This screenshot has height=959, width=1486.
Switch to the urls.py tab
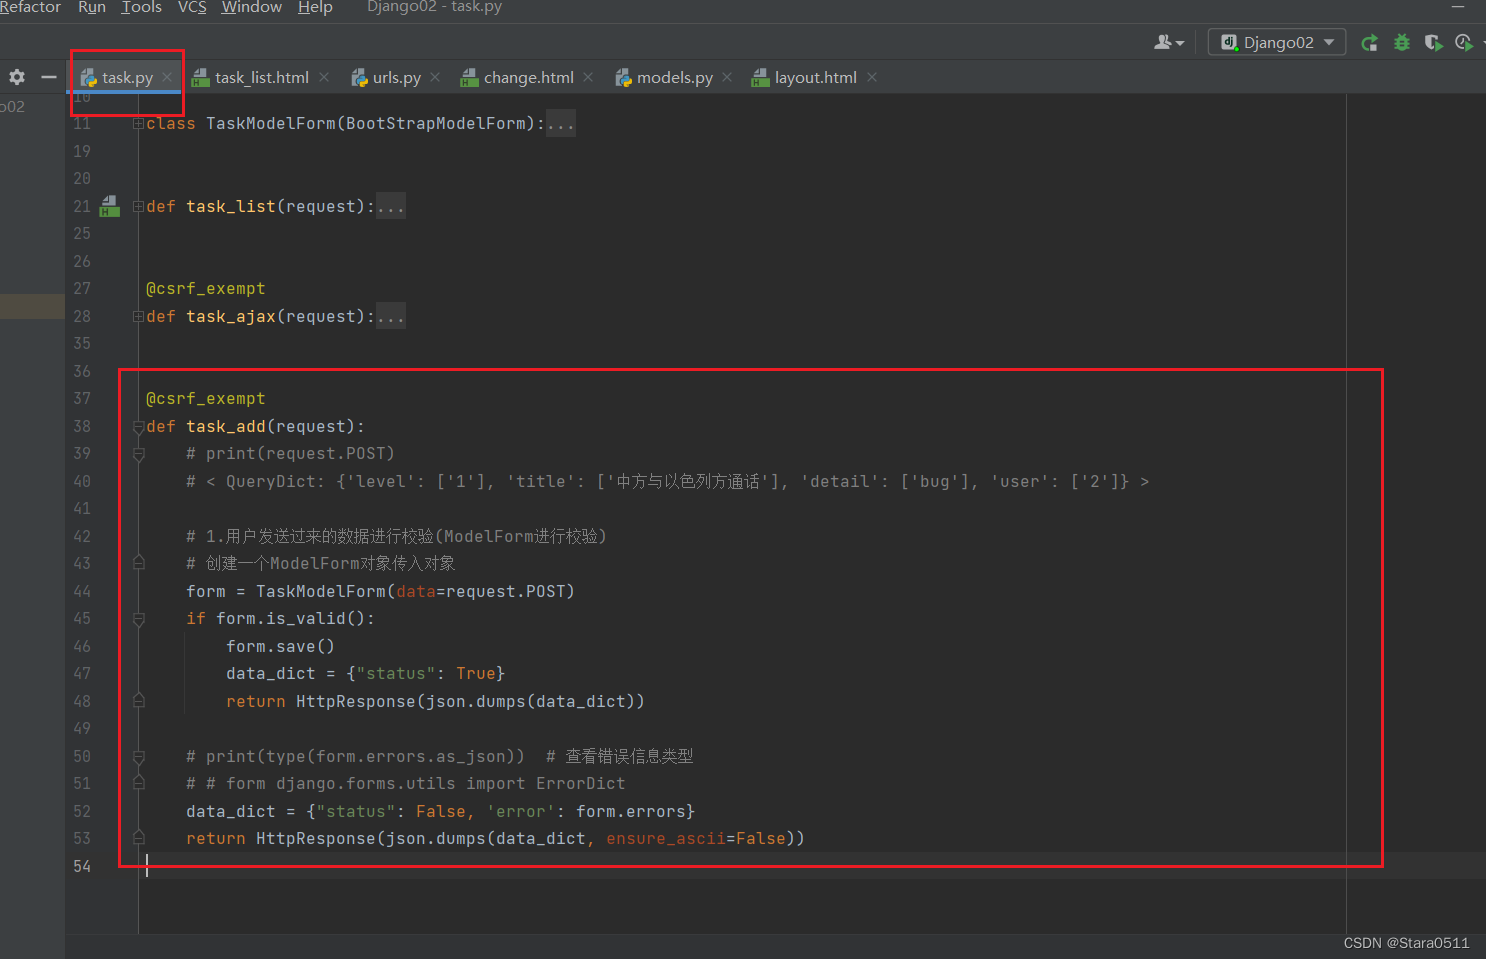(396, 77)
